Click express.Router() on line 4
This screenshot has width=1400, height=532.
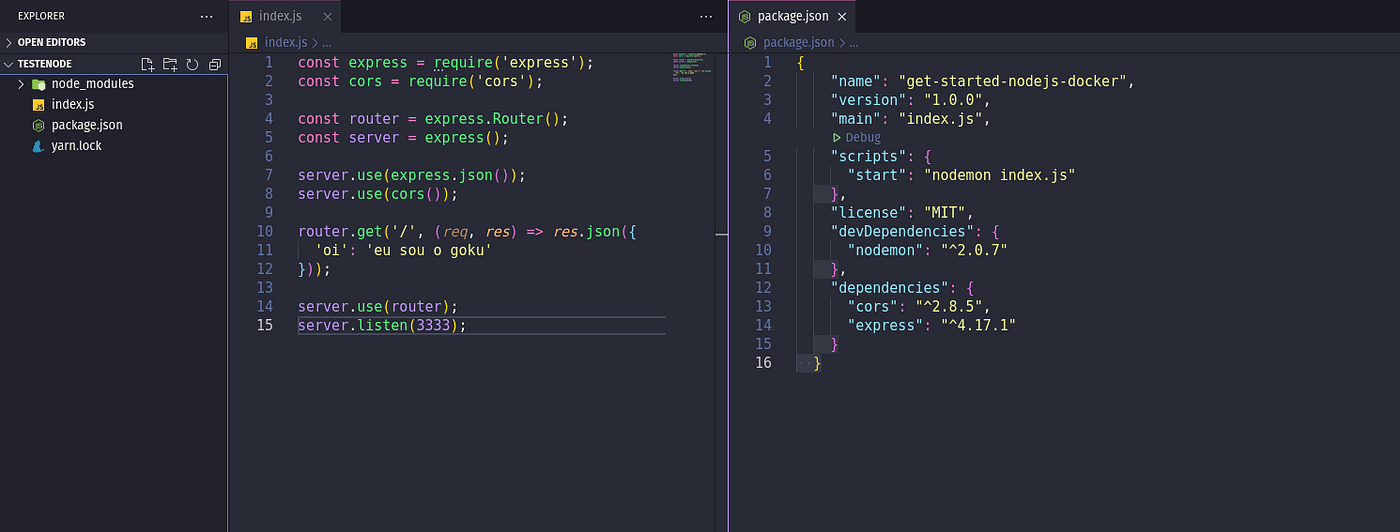pyautogui.click(x=492, y=118)
